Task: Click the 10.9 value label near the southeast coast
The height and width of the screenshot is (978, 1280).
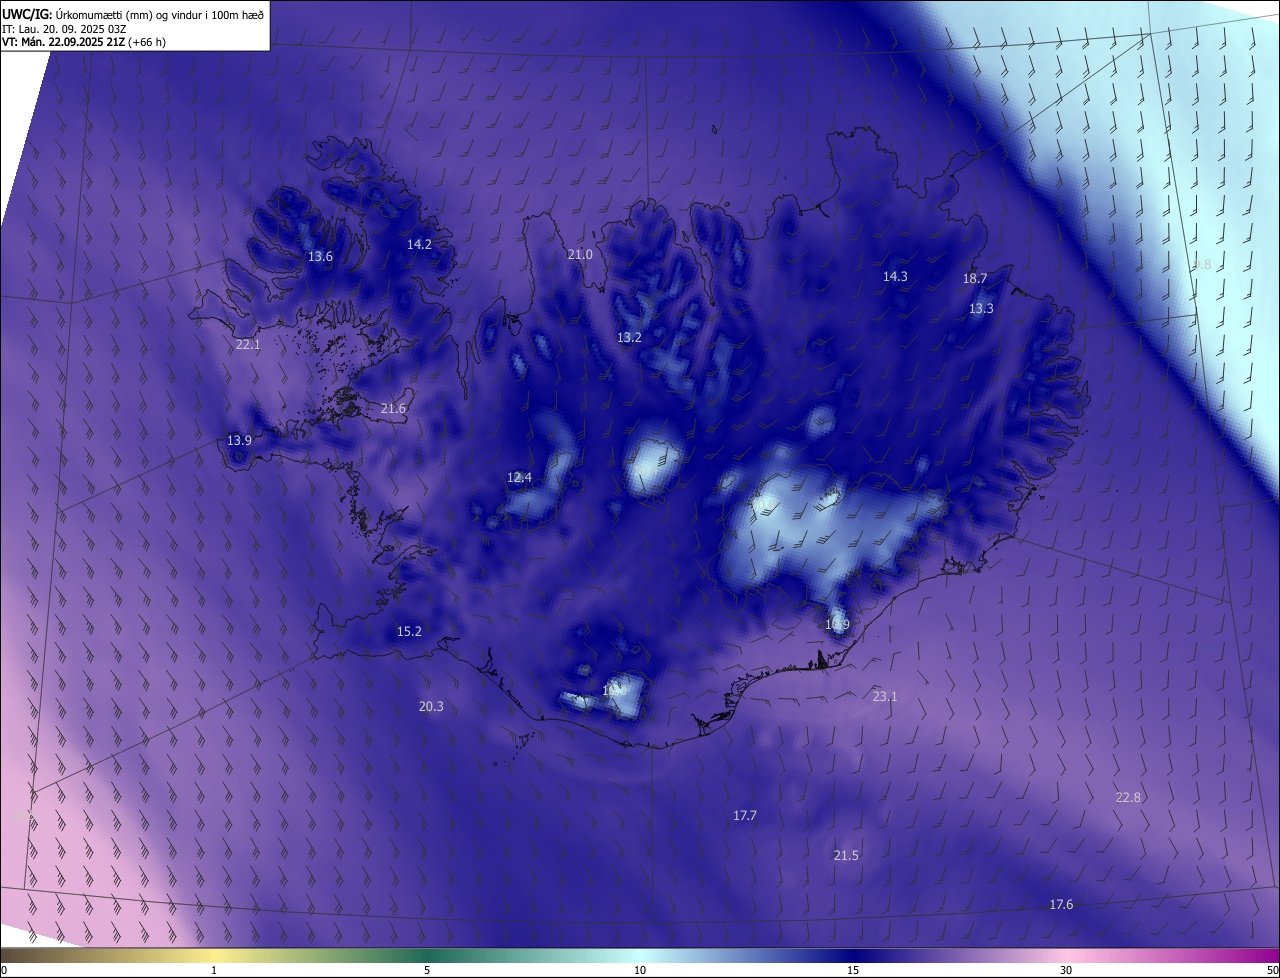Action: tap(837, 625)
